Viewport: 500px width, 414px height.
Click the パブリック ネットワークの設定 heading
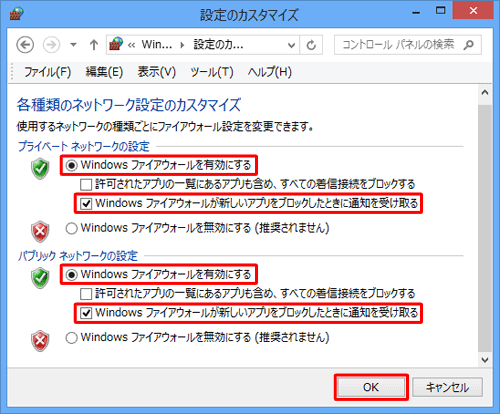point(77,256)
